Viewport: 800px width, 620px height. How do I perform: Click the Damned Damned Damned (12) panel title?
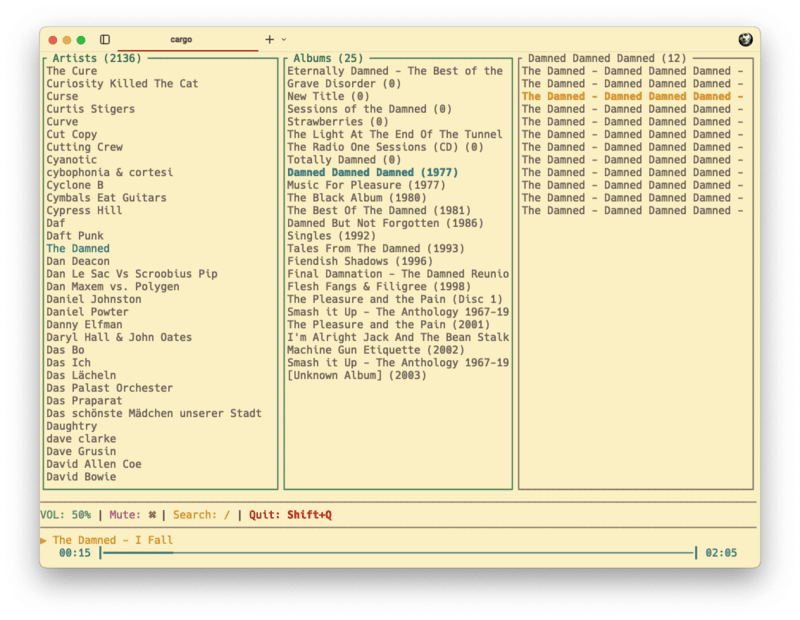point(607,58)
